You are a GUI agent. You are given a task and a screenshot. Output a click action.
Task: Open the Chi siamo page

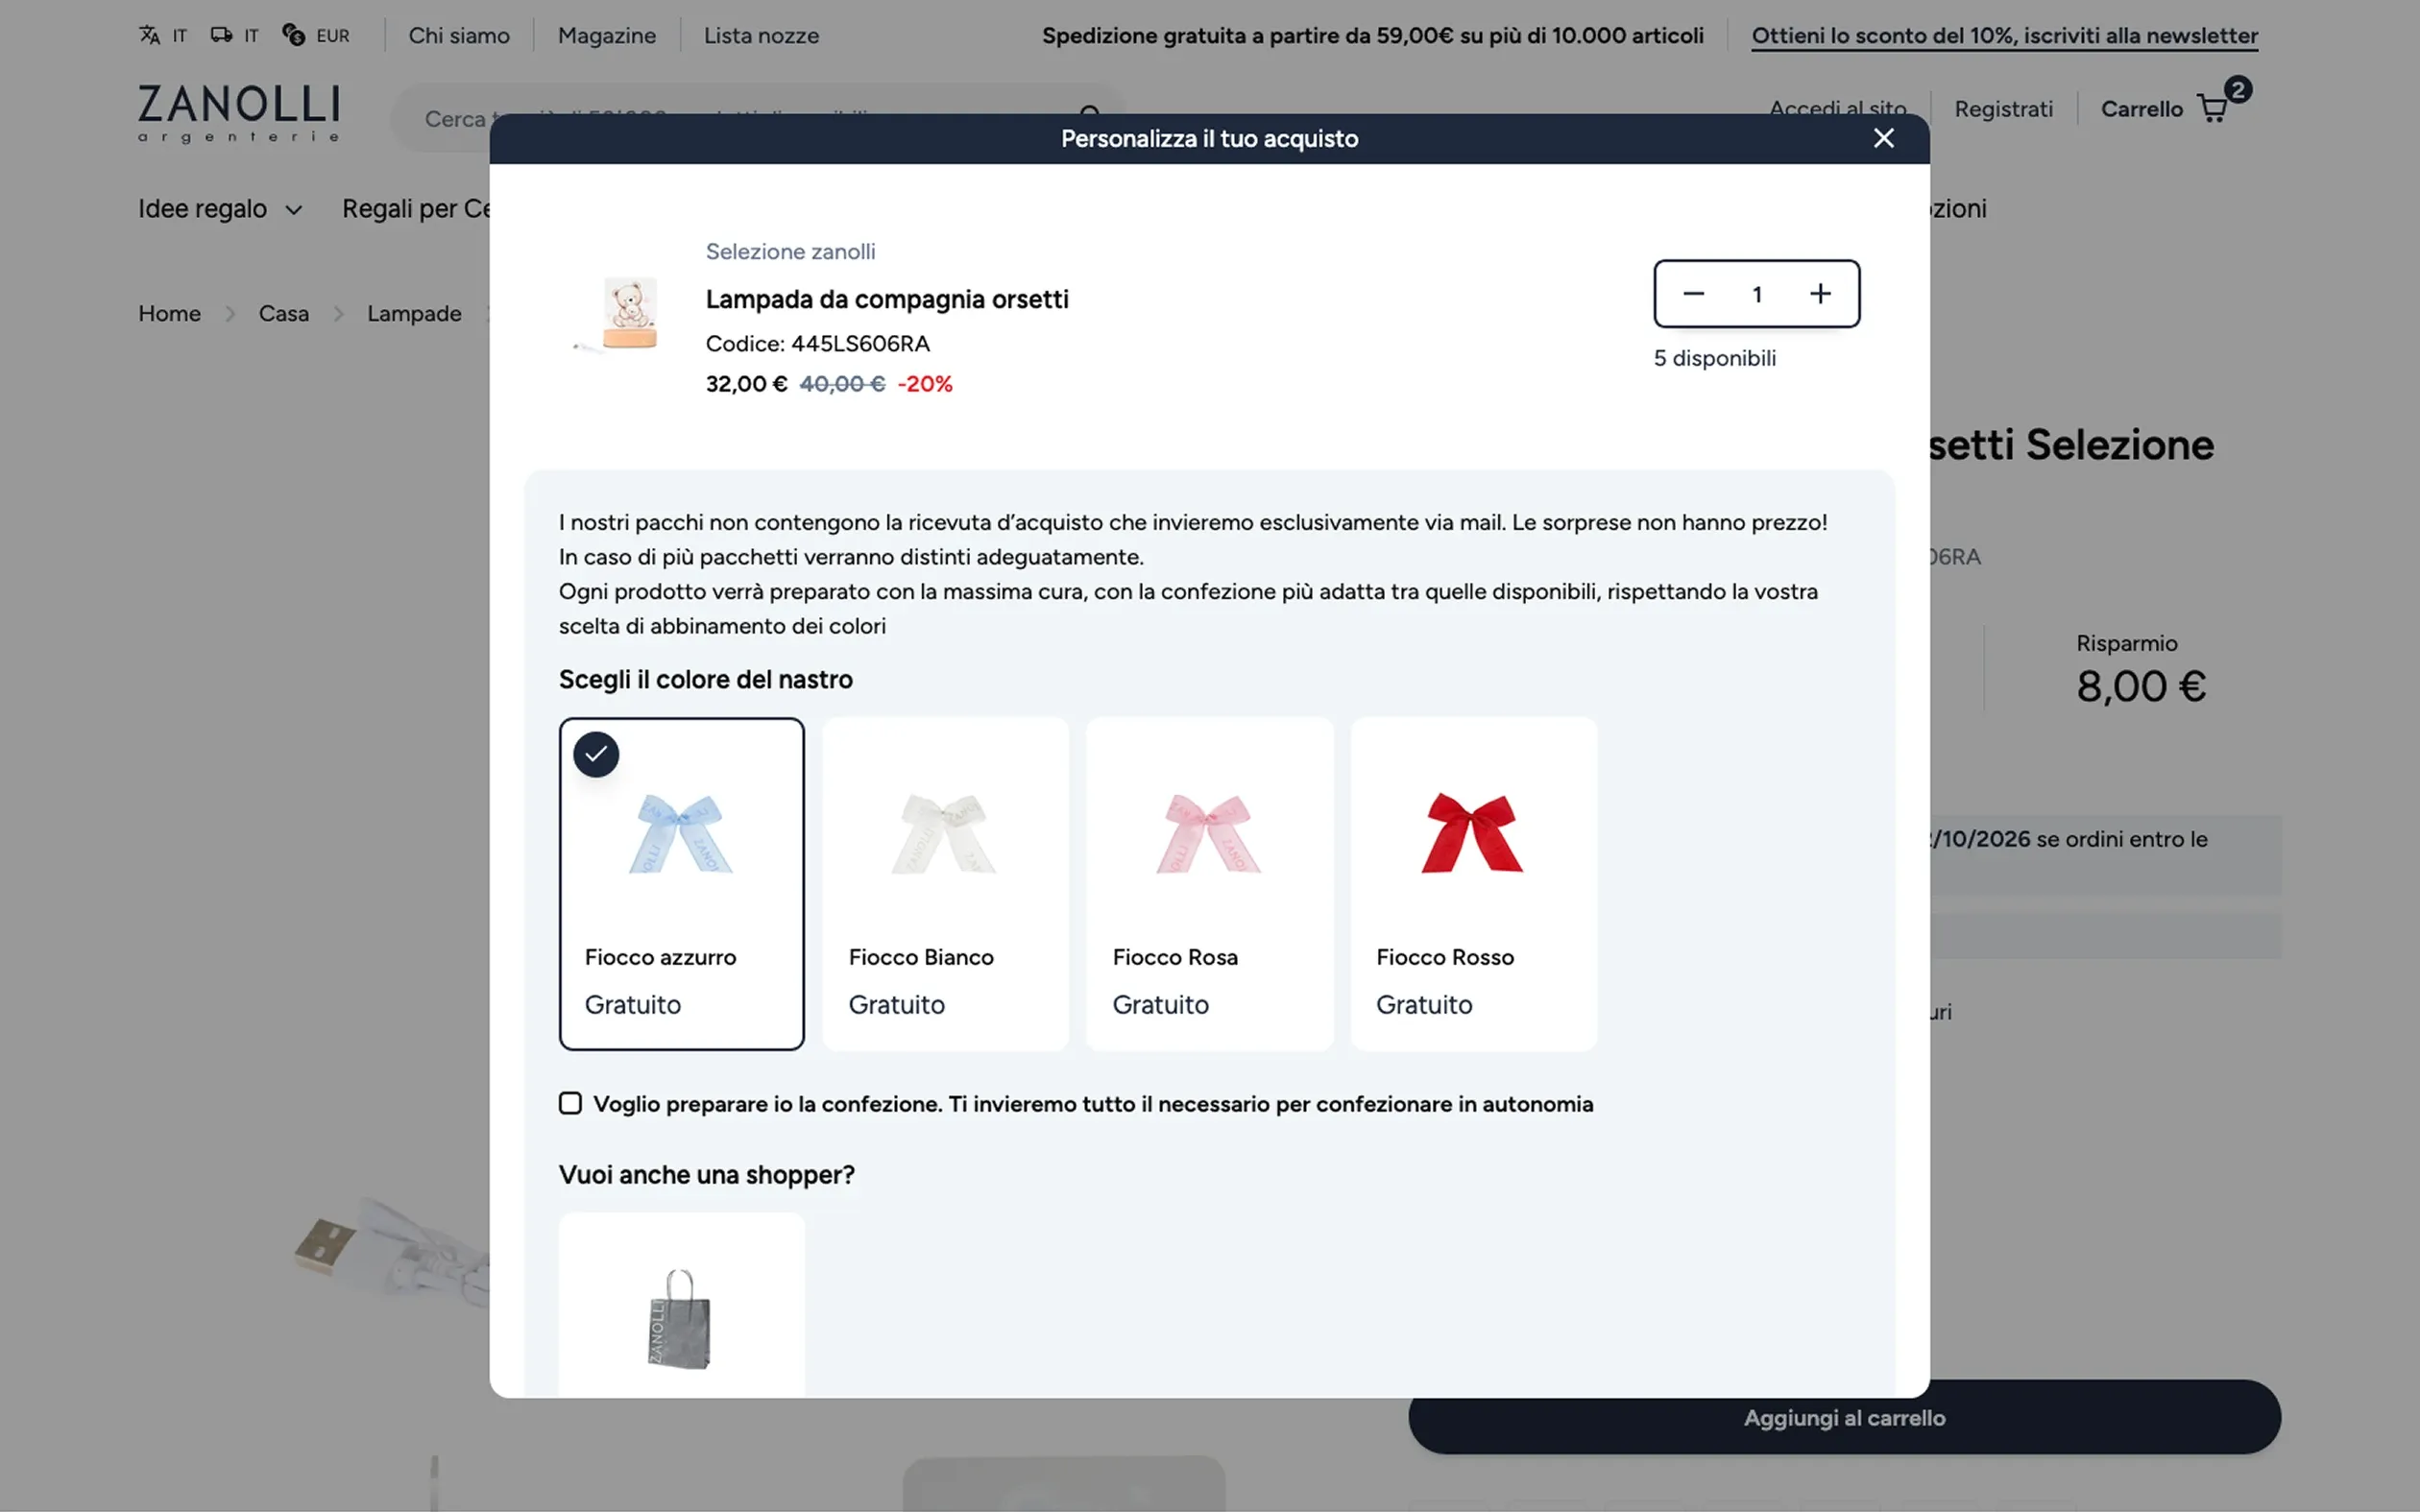[x=459, y=35]
